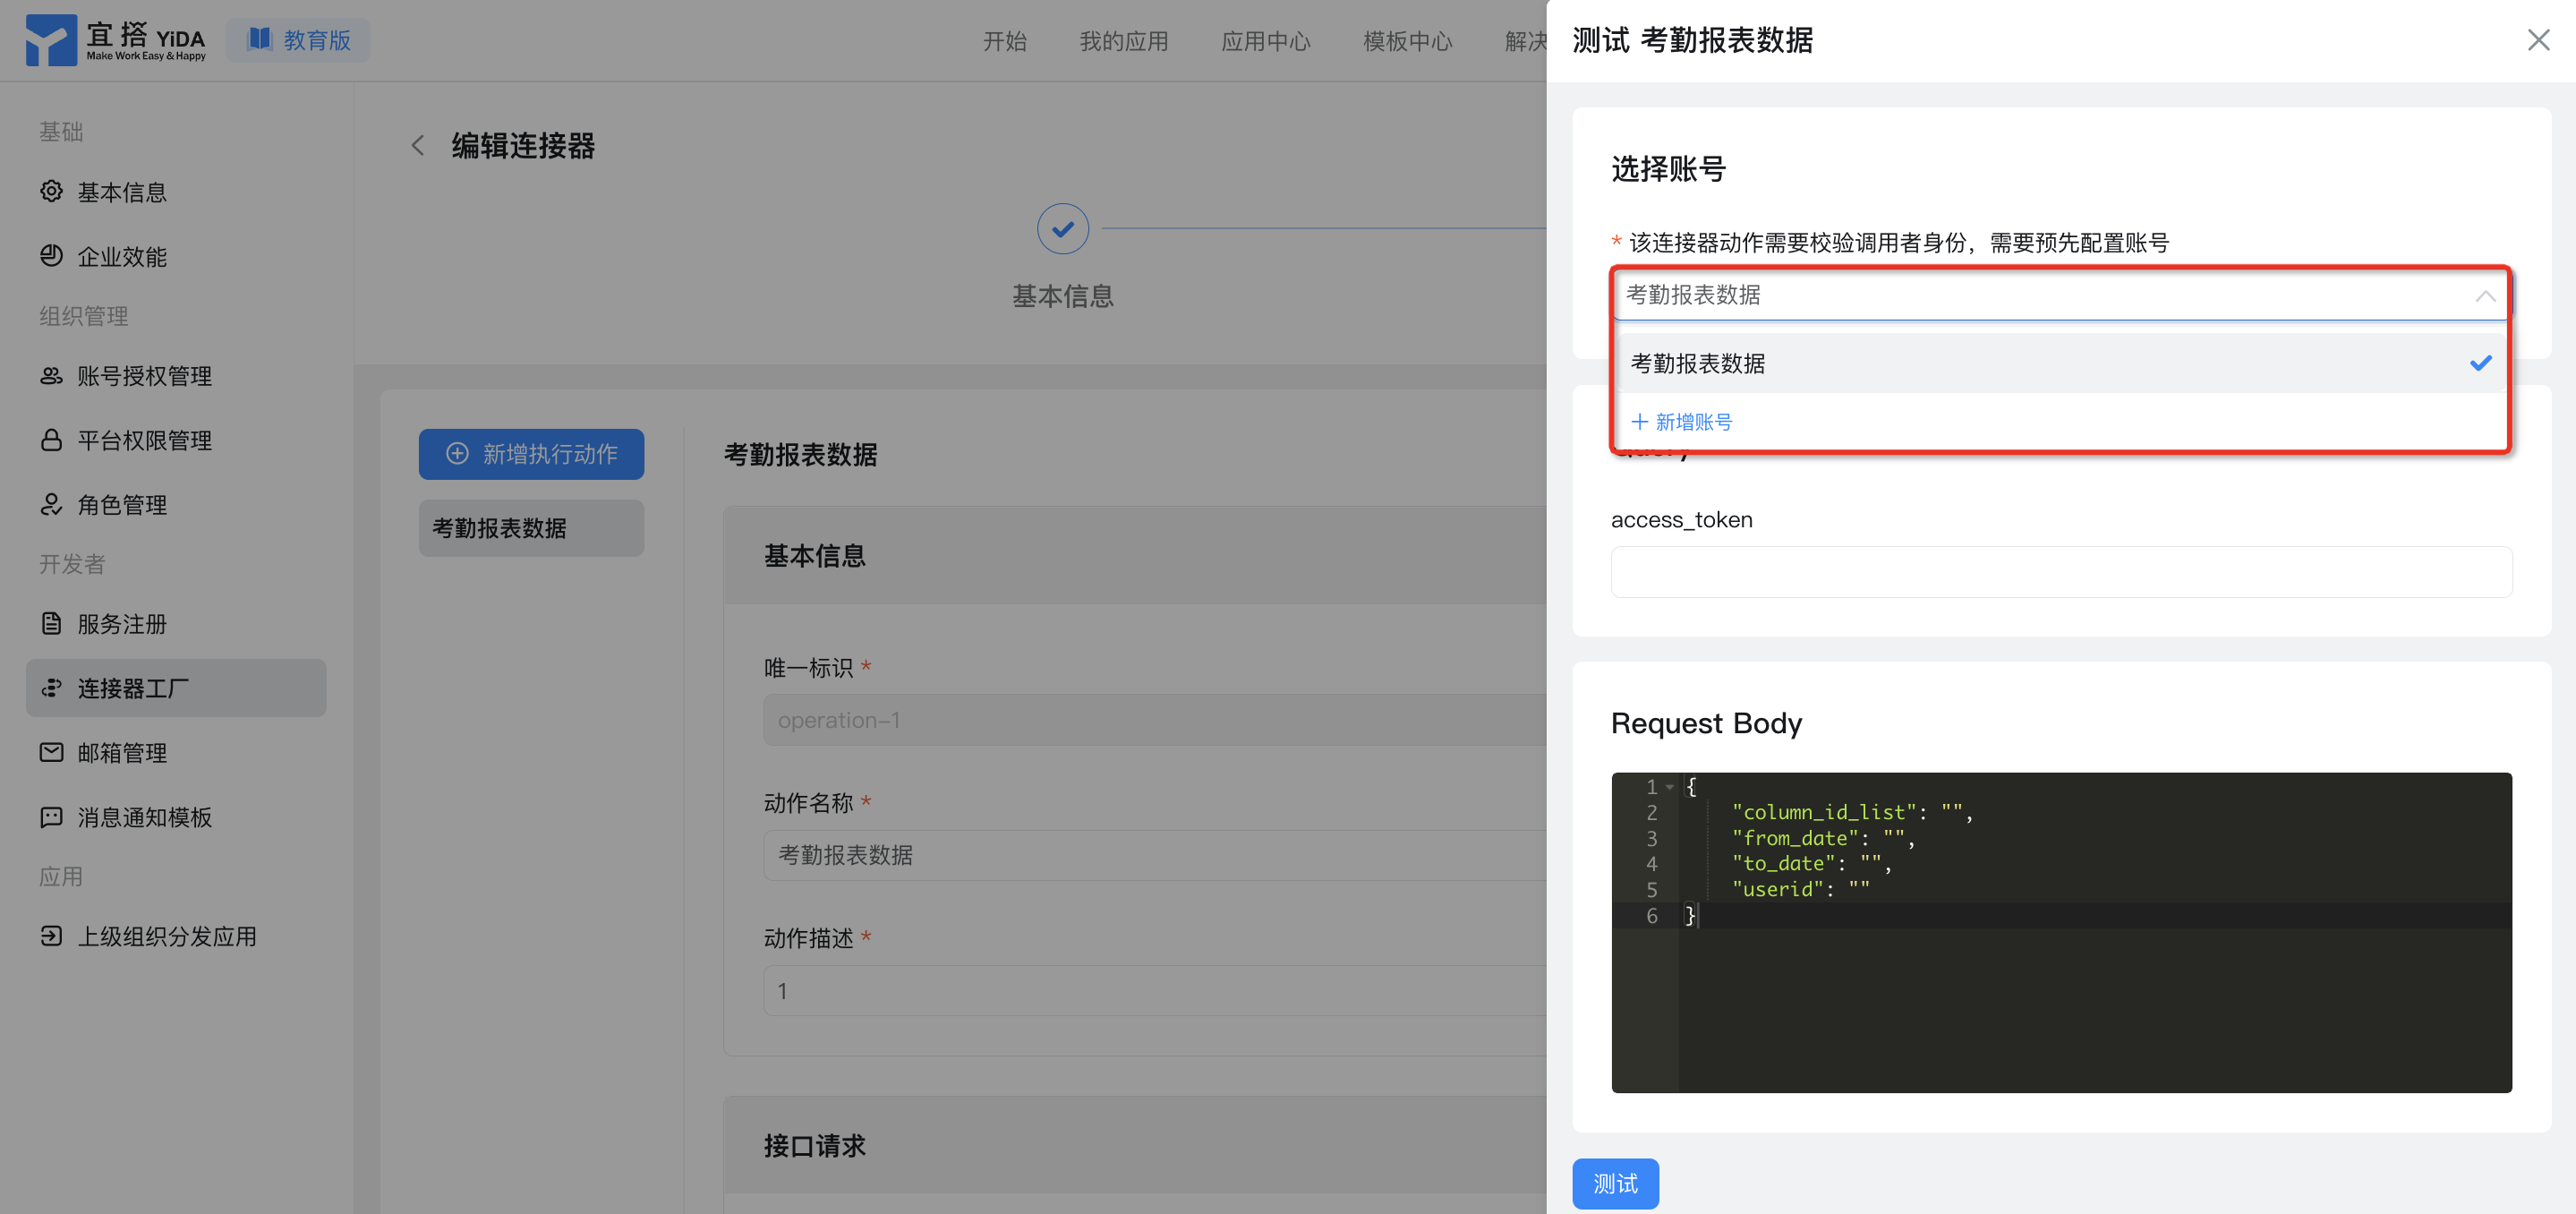Image resolution: width=2576 pixels, height=1214 pixels.
Task: Click the 教育版 badge label
Action: coord(317,40)
